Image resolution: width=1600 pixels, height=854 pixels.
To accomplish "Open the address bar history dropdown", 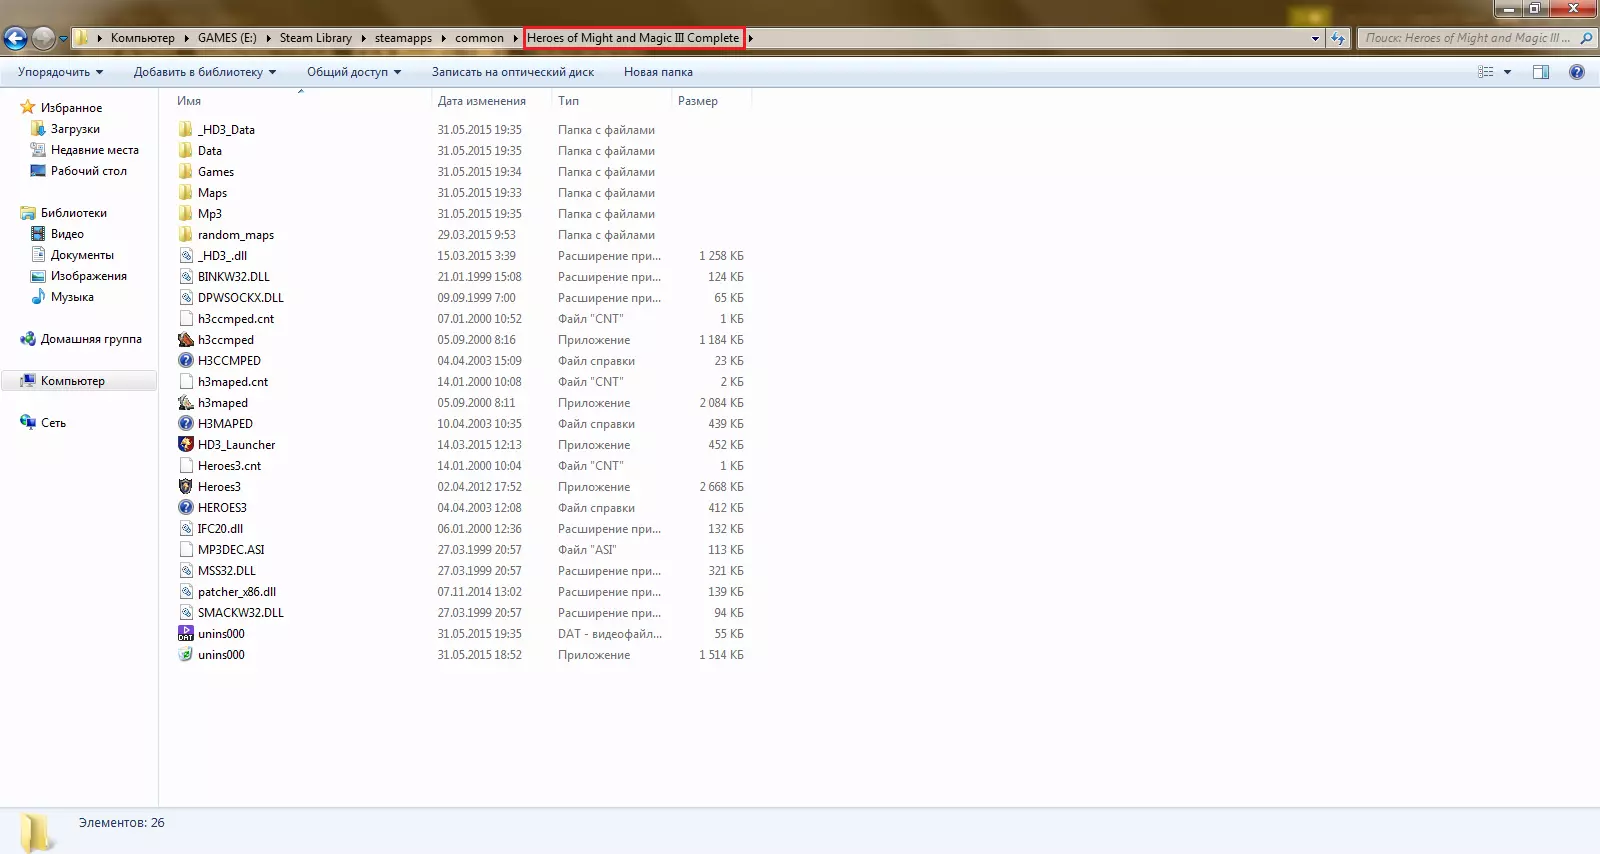I will pyautogui.click(x=1315, y=38).
